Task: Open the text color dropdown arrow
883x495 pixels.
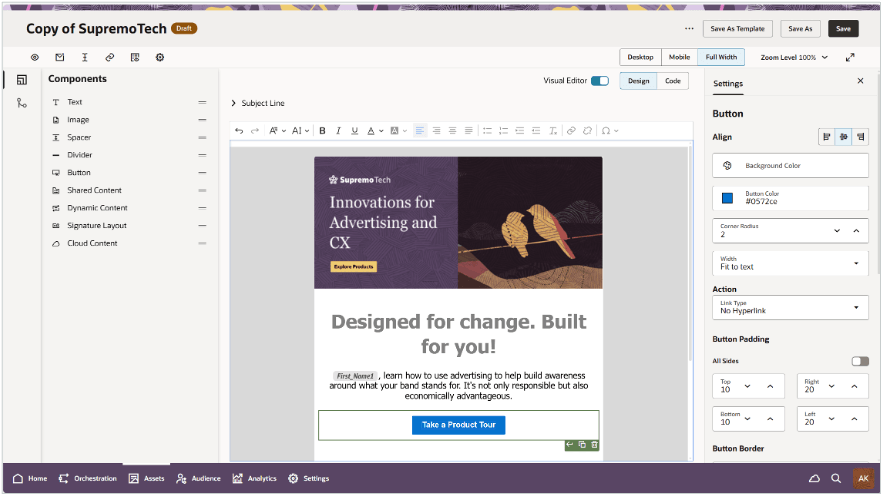Action: [x=382, y=131]
